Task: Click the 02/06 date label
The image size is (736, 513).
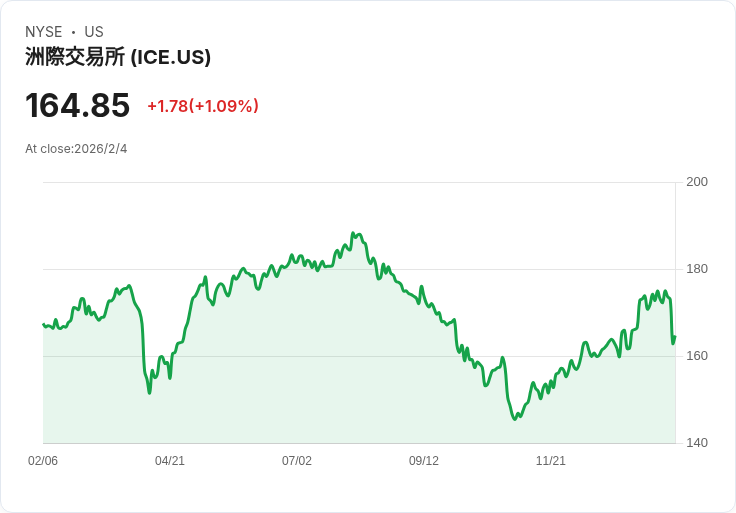Action: point(43,461)
